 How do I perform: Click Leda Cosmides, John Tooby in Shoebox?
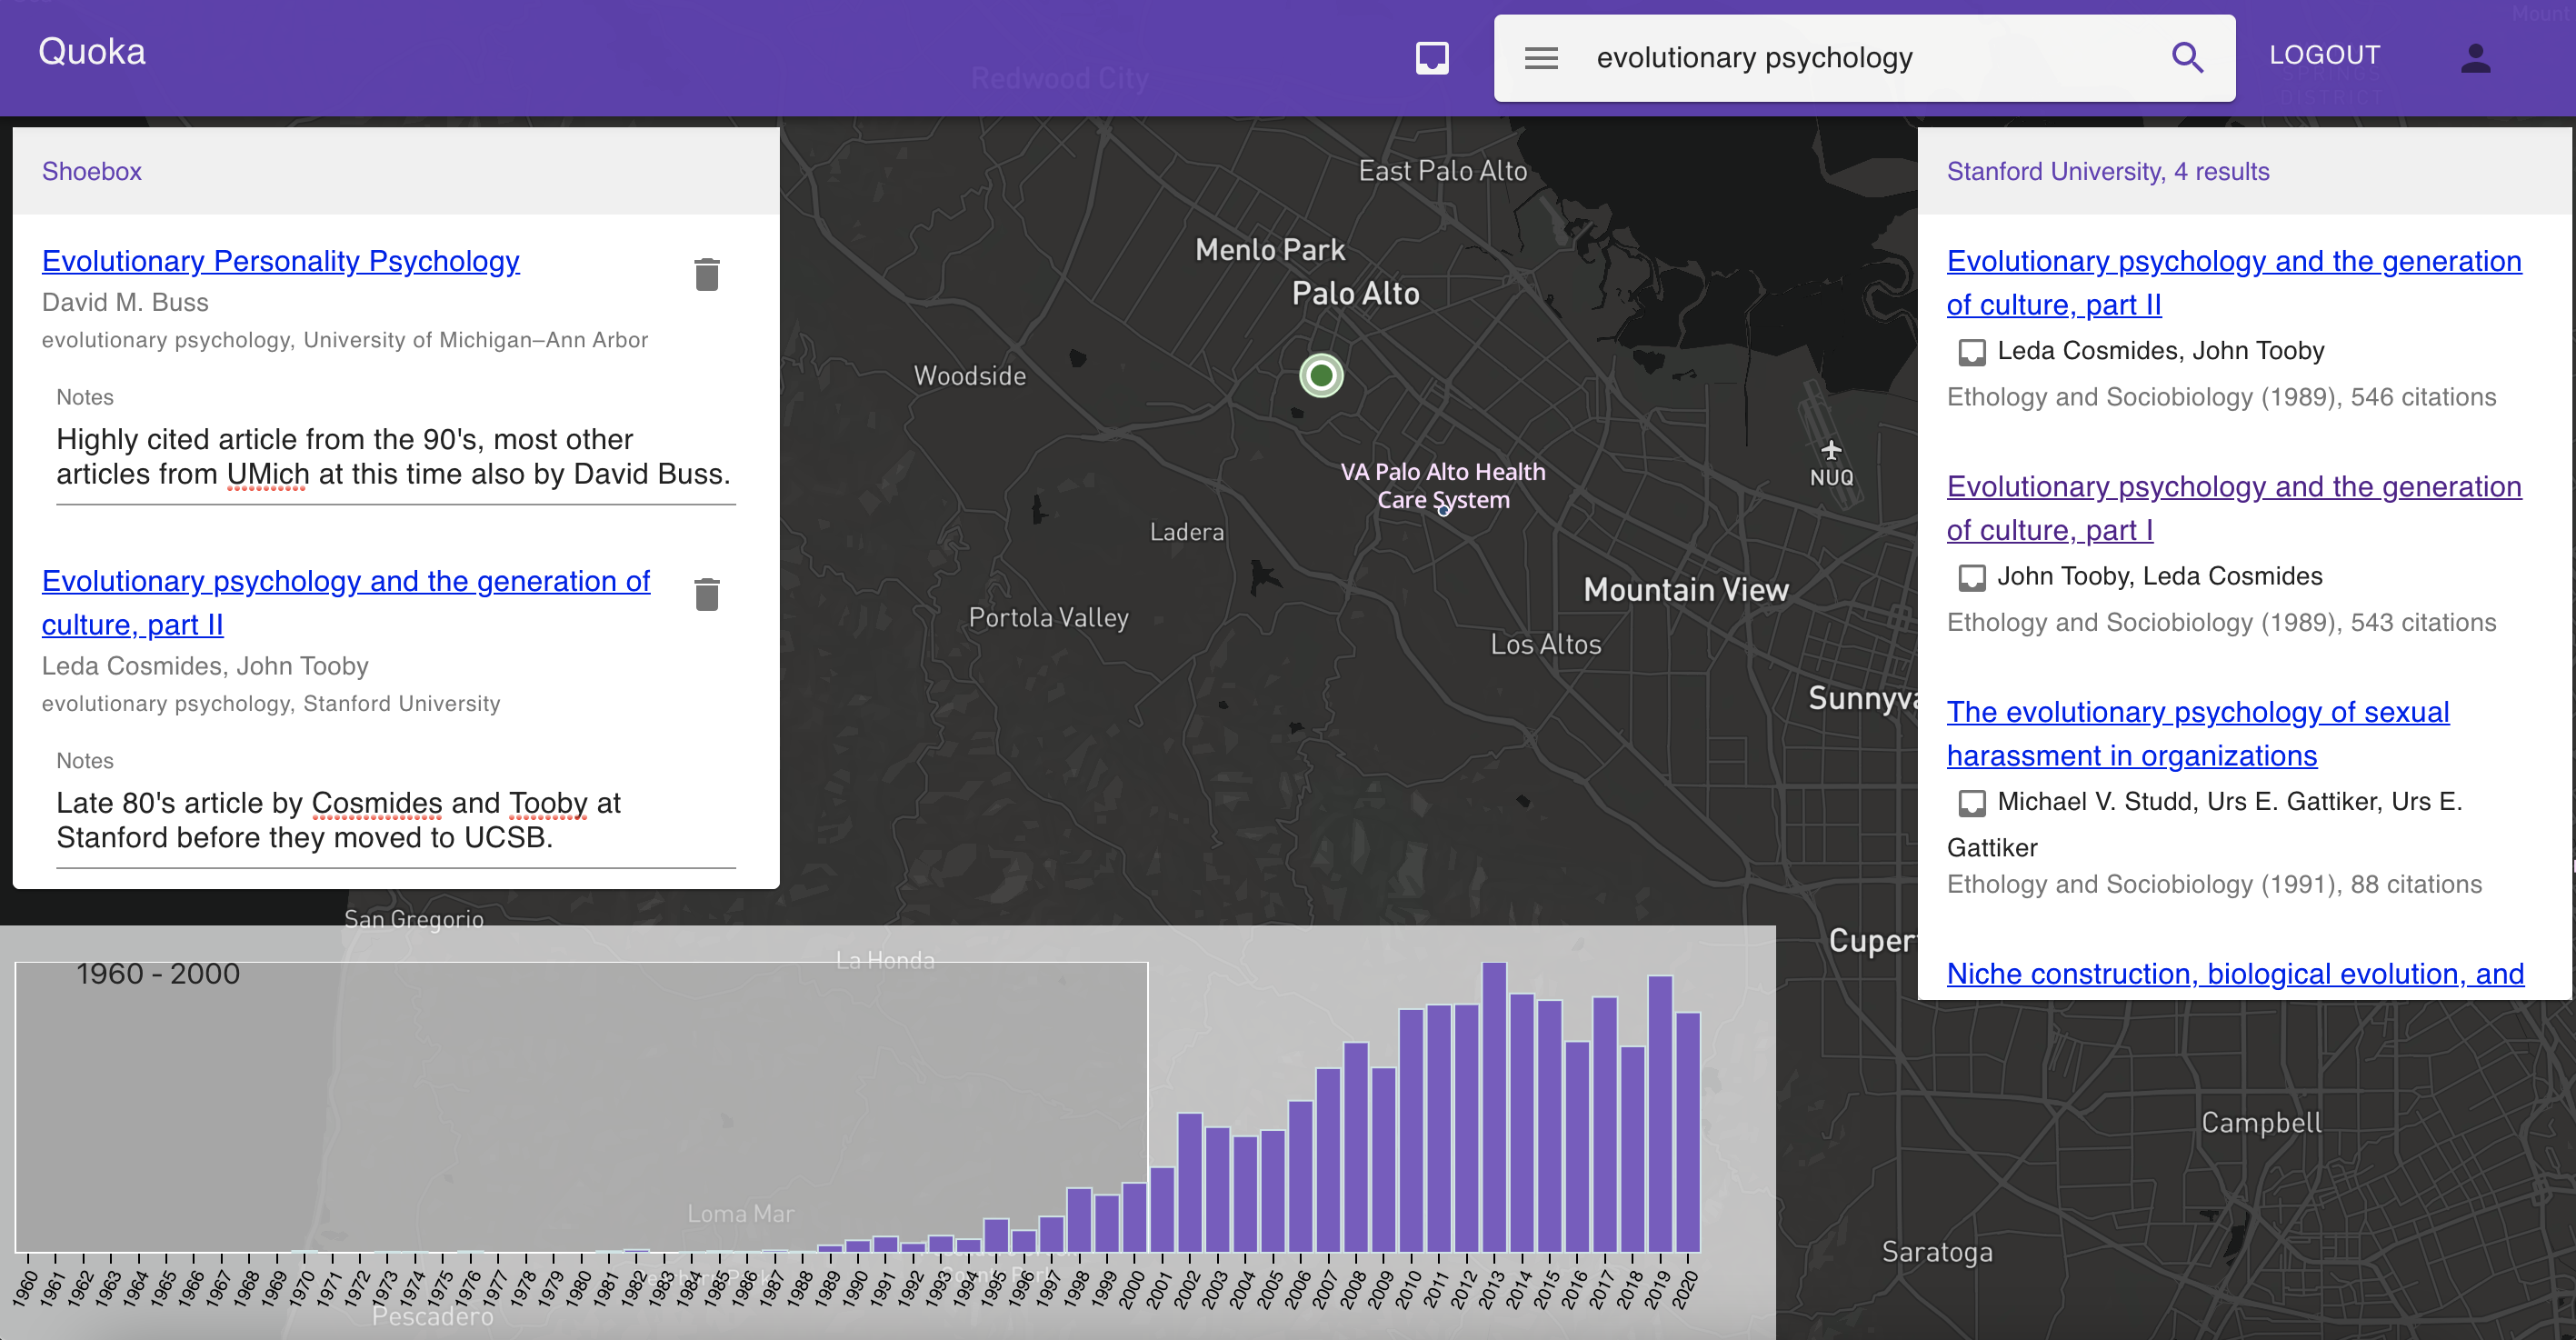(x=205, y=666)
